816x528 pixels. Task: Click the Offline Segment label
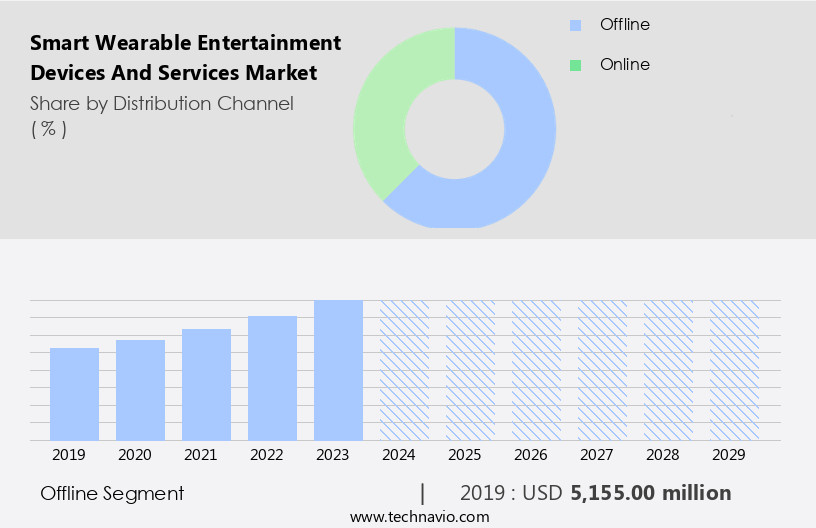tap(112, 494)
